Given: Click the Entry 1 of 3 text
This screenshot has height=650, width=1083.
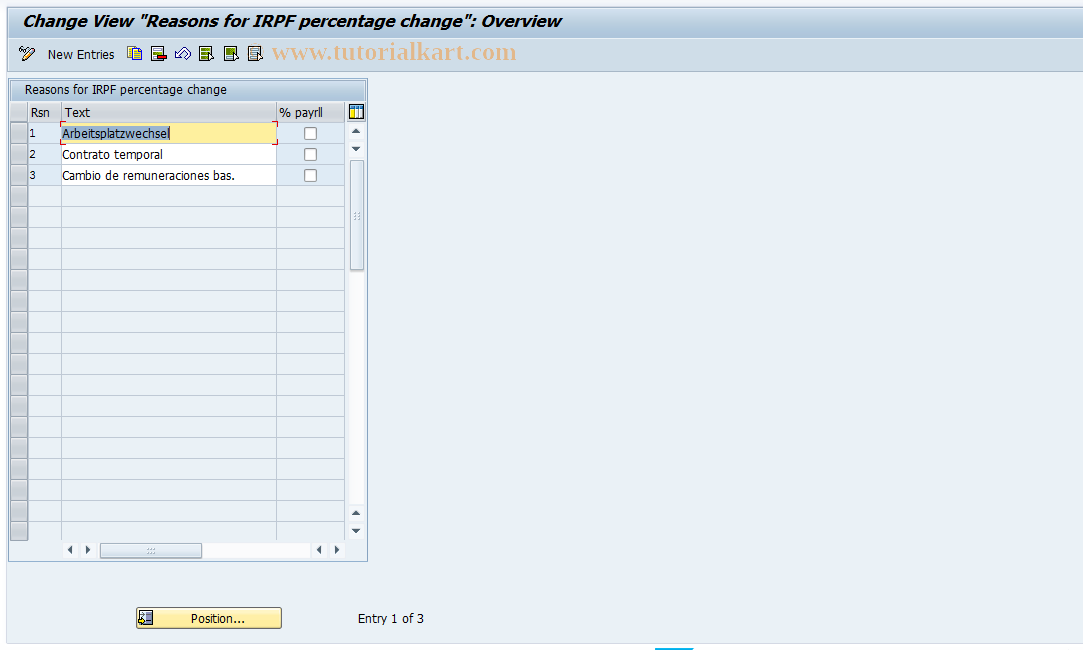Looking at the screenshot, I should pos(391,619).
